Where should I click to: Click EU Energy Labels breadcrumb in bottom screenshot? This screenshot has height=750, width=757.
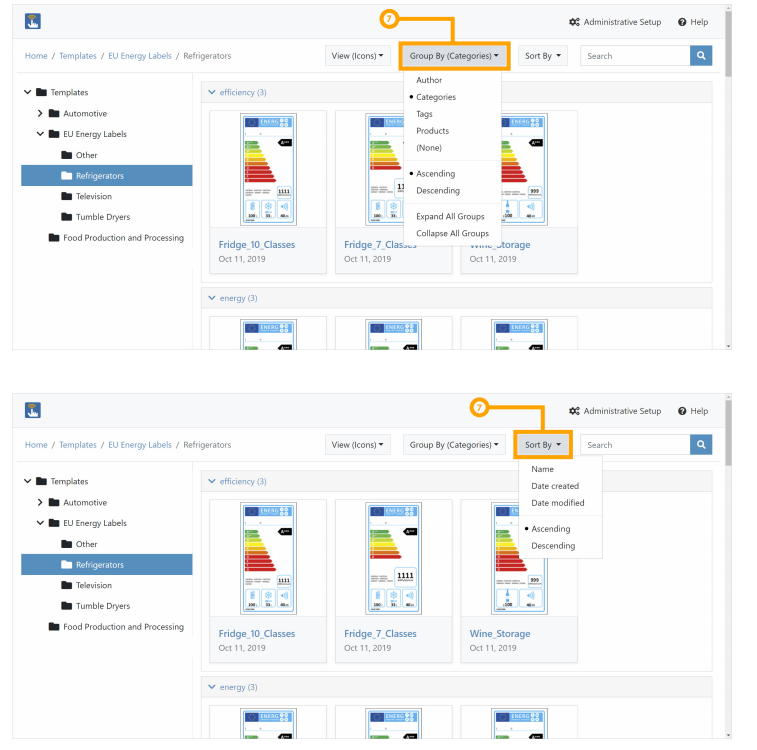tap(140, 445)
